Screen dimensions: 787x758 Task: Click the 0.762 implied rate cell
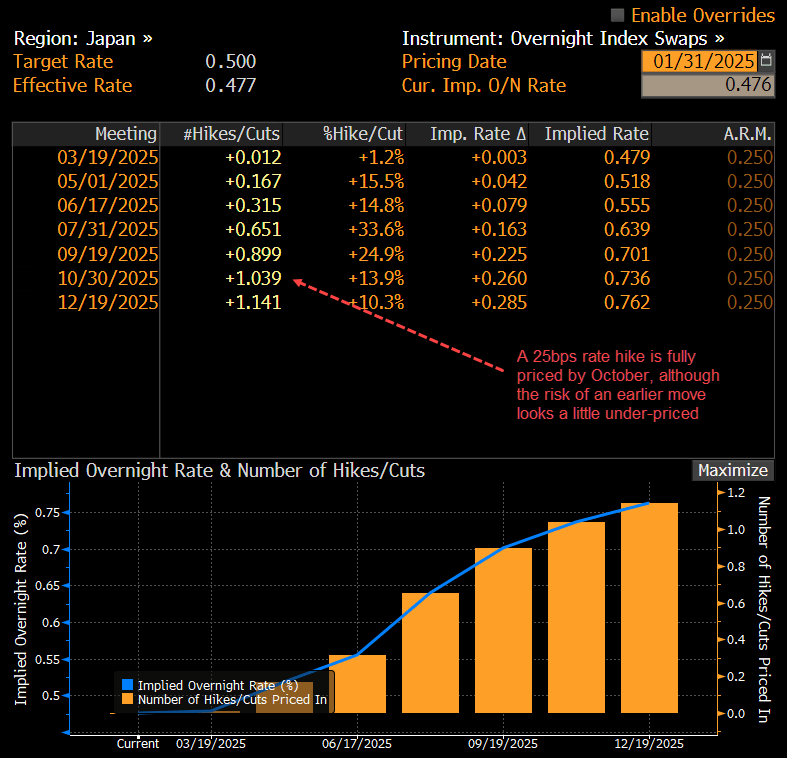pos(627,302)
